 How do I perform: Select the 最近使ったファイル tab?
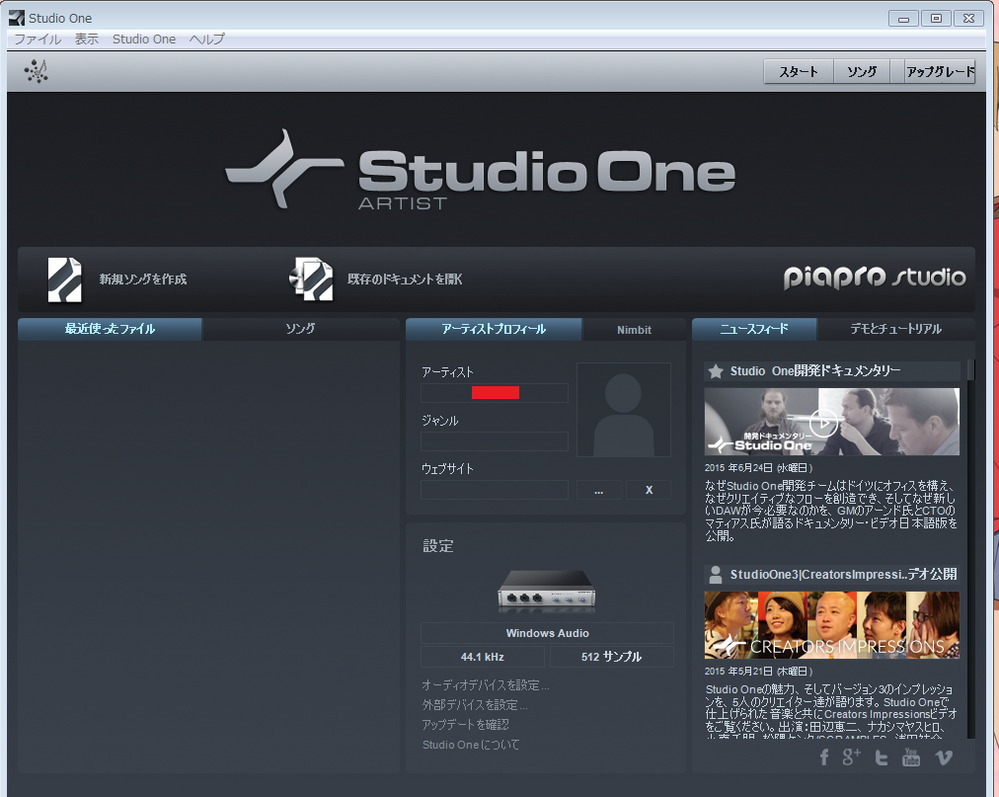coord(110,329)
